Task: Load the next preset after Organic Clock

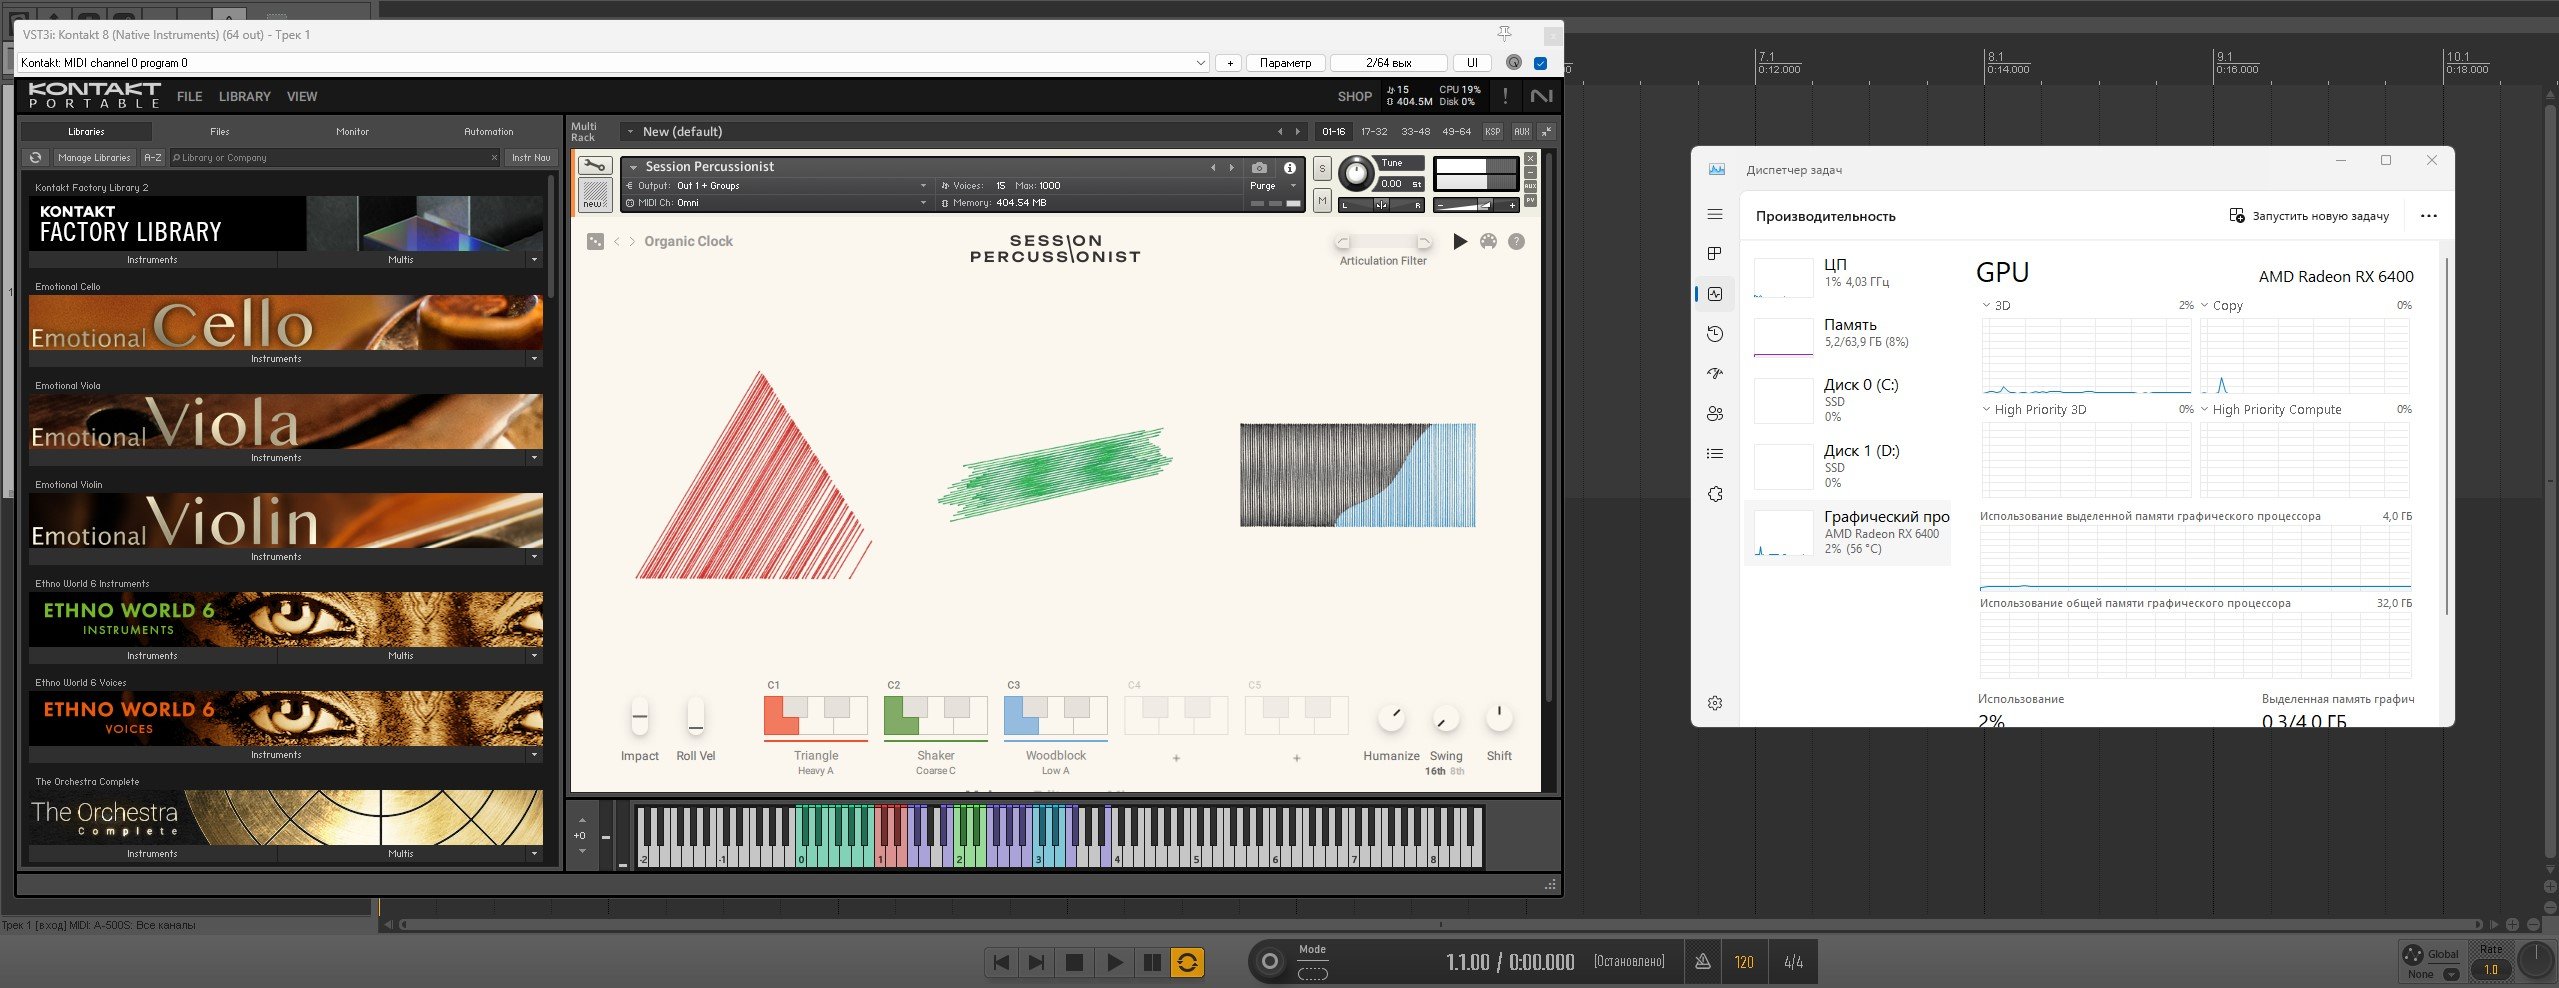Action: tap(632, 241)
